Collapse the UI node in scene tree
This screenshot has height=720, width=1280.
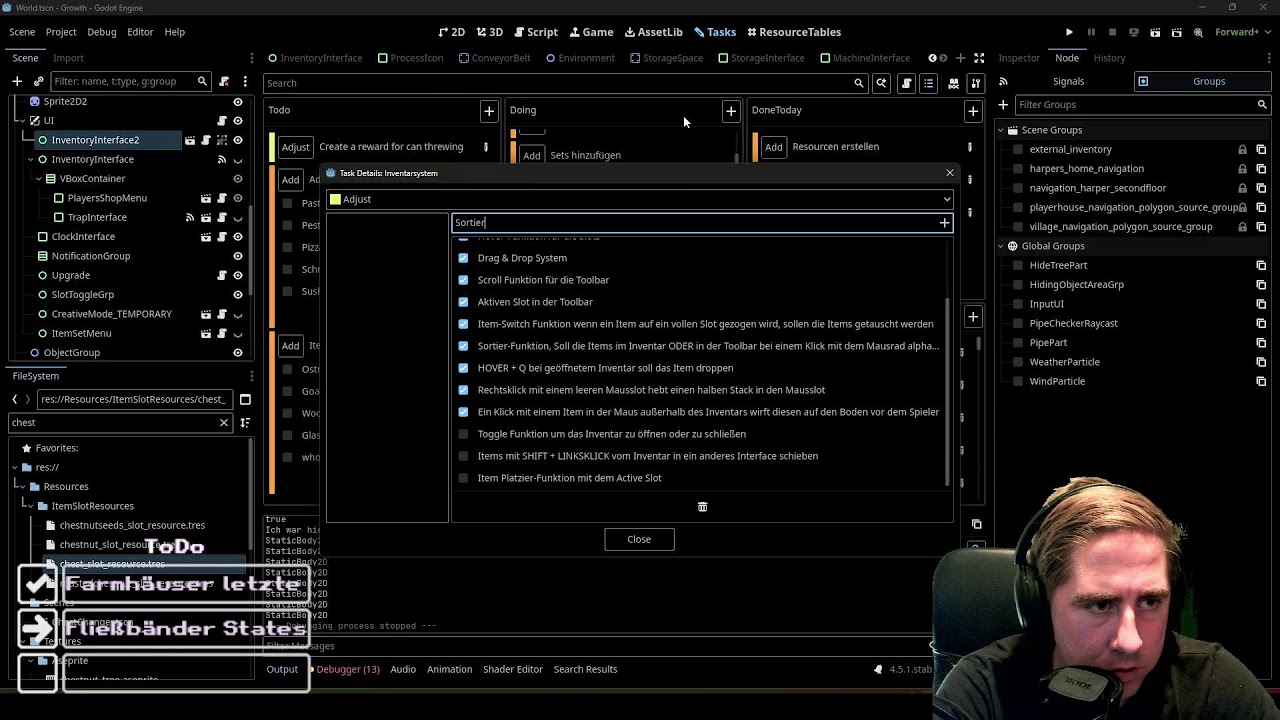click(22, 120)
